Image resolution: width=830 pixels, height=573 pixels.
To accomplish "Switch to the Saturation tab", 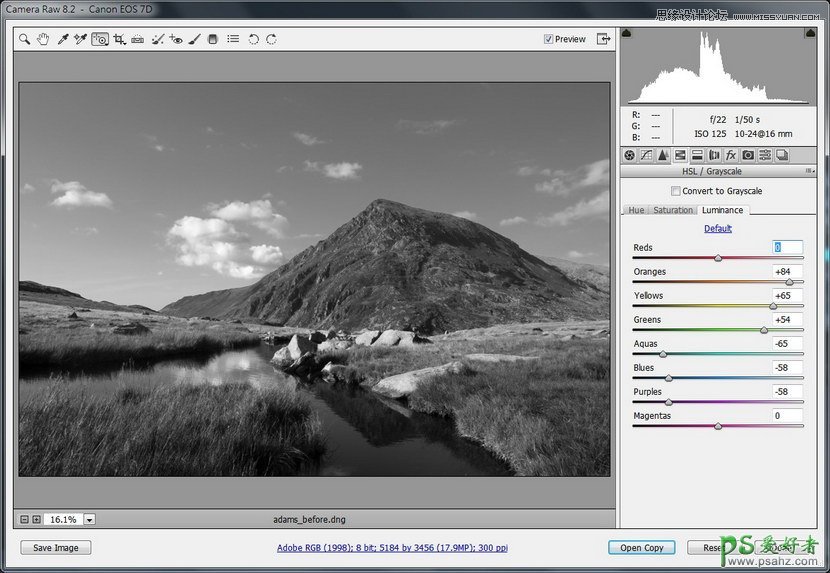I will tap(672, 210).
